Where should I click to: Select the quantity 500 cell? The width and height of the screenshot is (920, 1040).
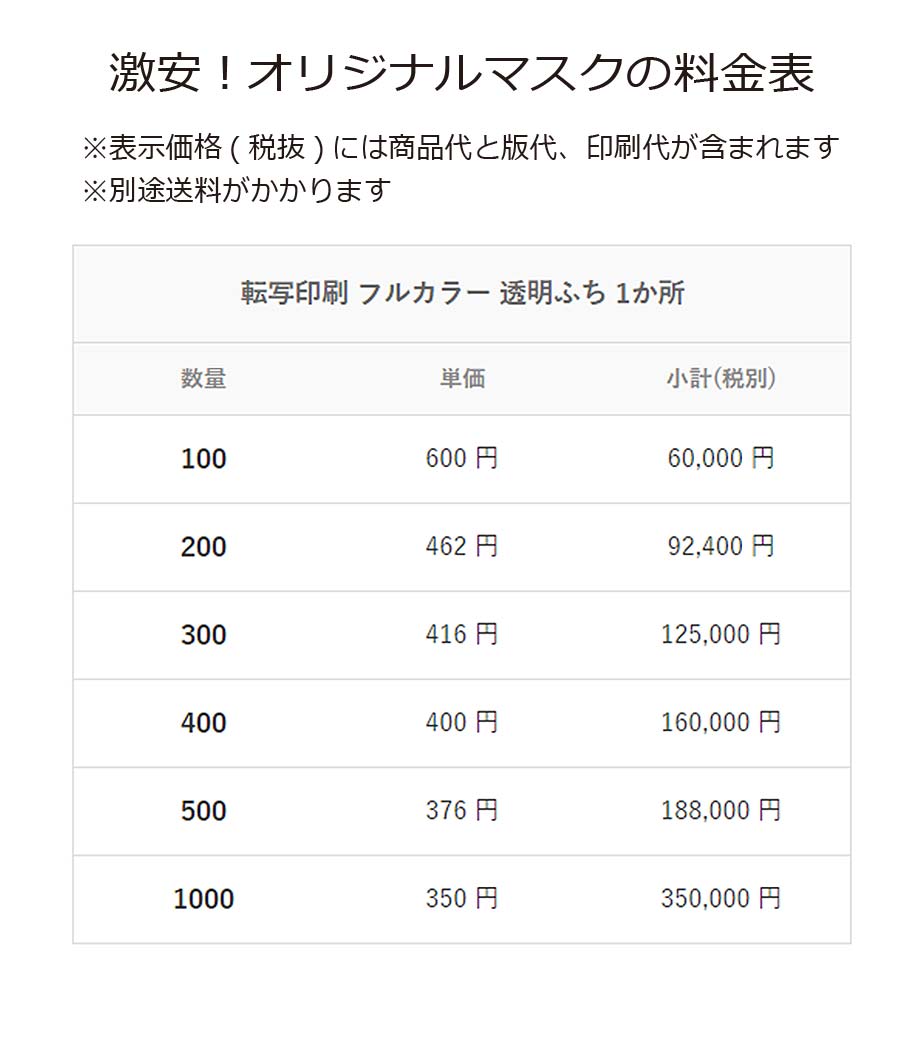[x=203, y=811]
